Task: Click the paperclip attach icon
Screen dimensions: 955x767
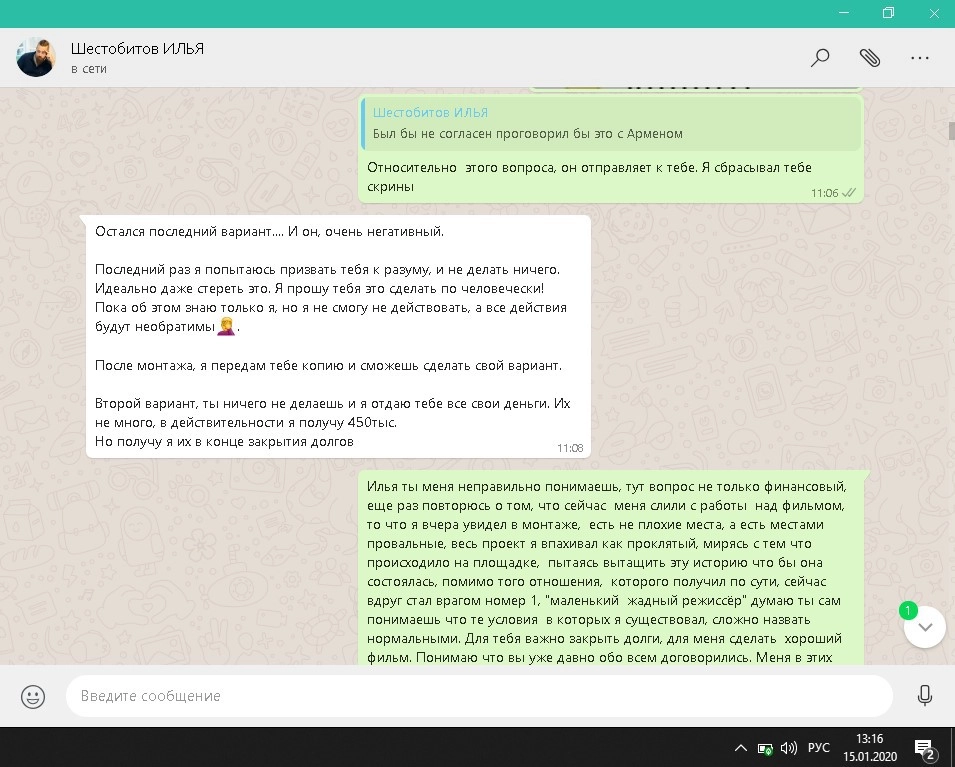Action: point(870,58)
